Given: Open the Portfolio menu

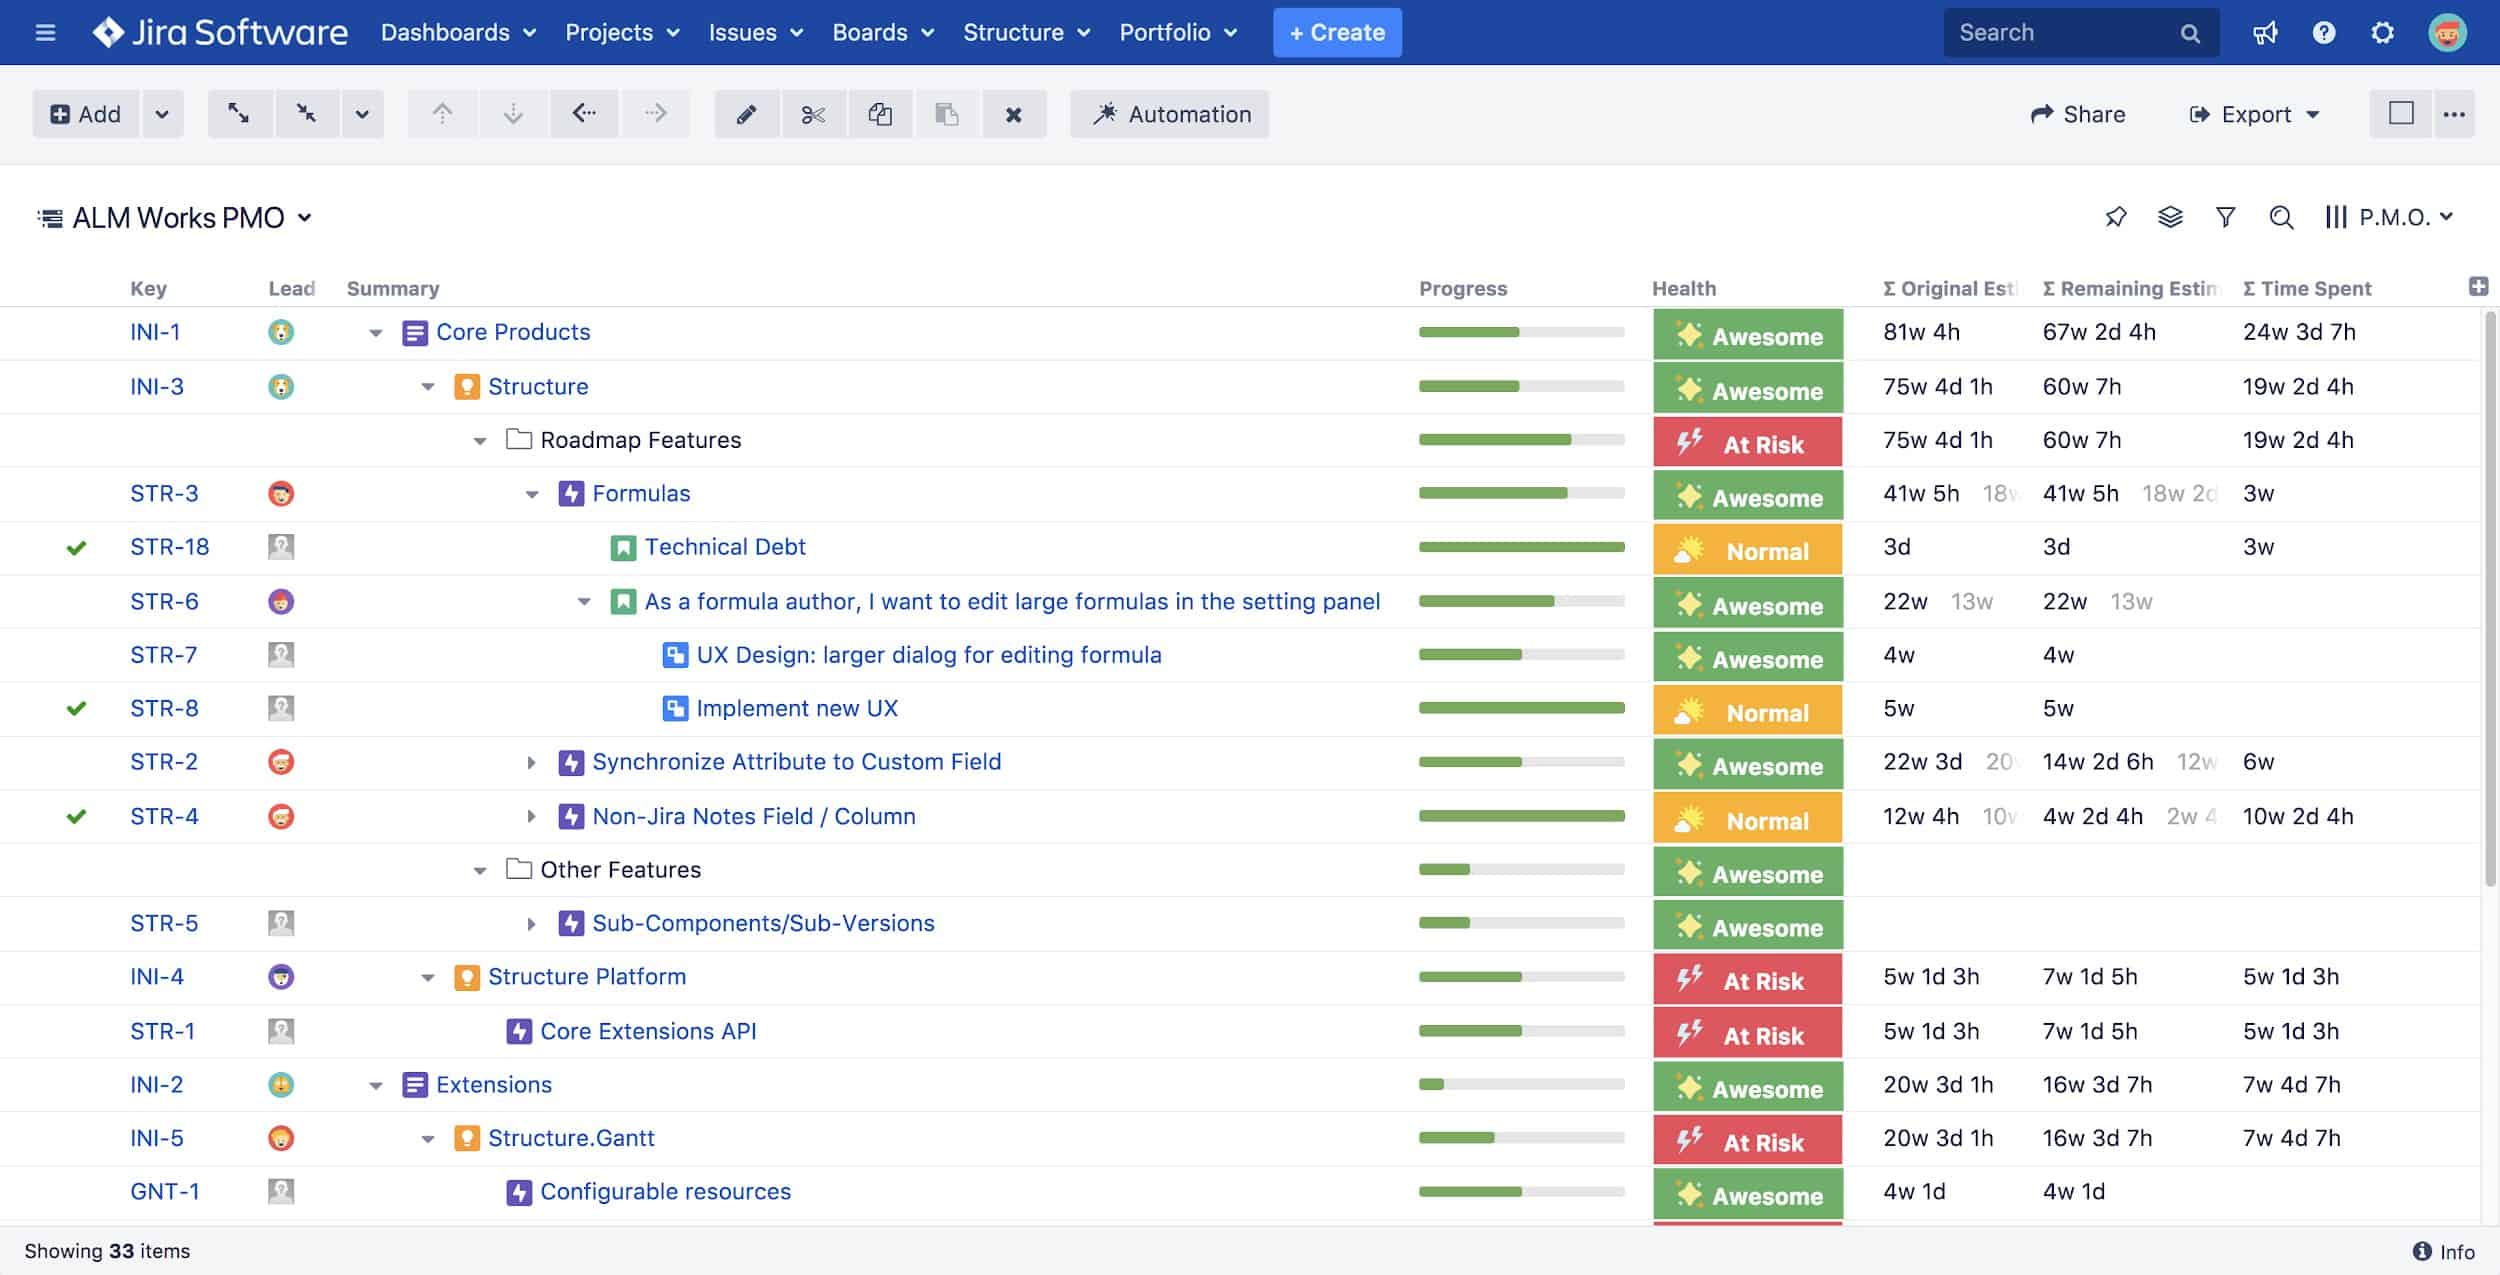Looking at the screenshot, I should (x=1179, y=32).
